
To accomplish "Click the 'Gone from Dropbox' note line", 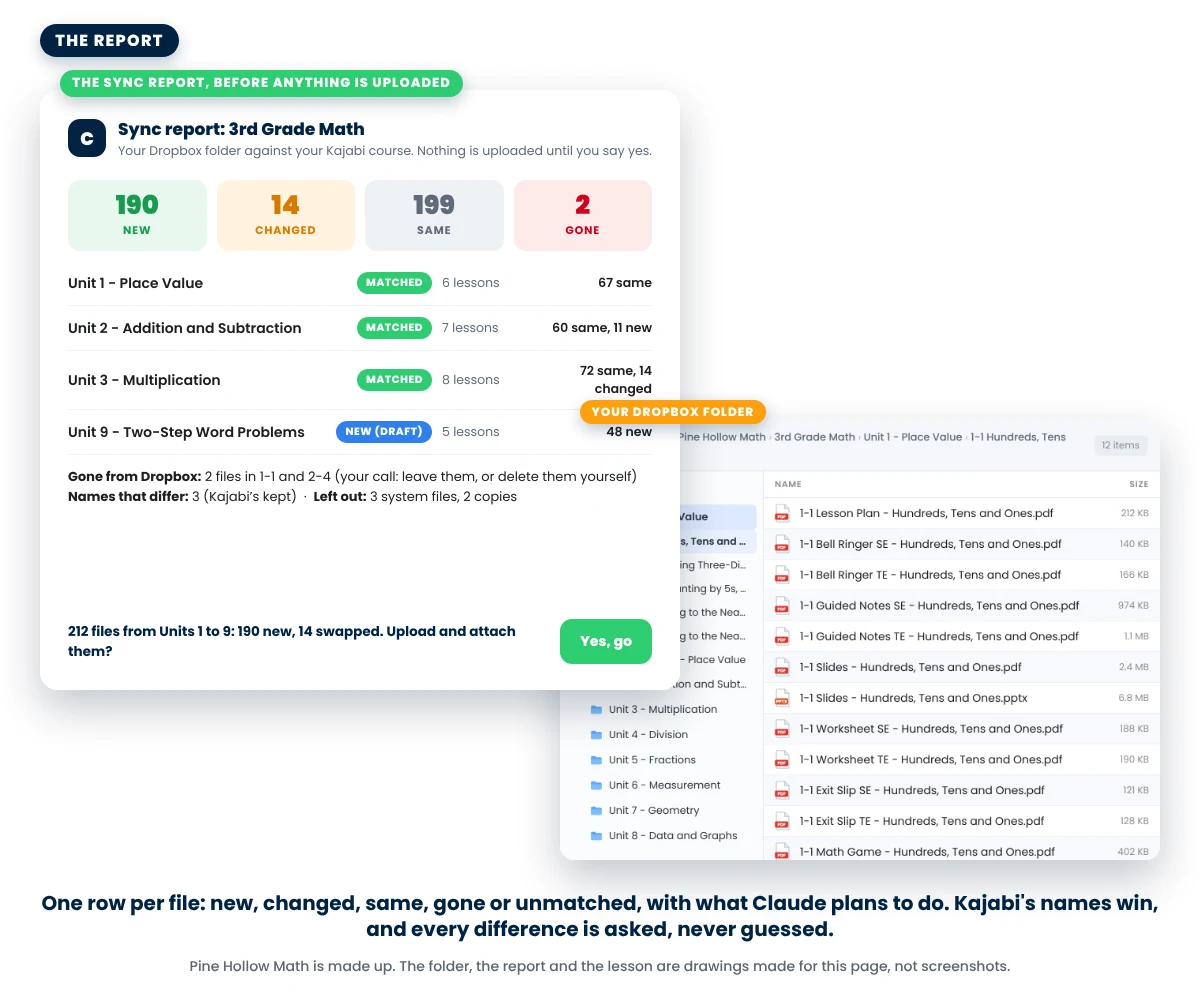I will (x=352, y=476).
